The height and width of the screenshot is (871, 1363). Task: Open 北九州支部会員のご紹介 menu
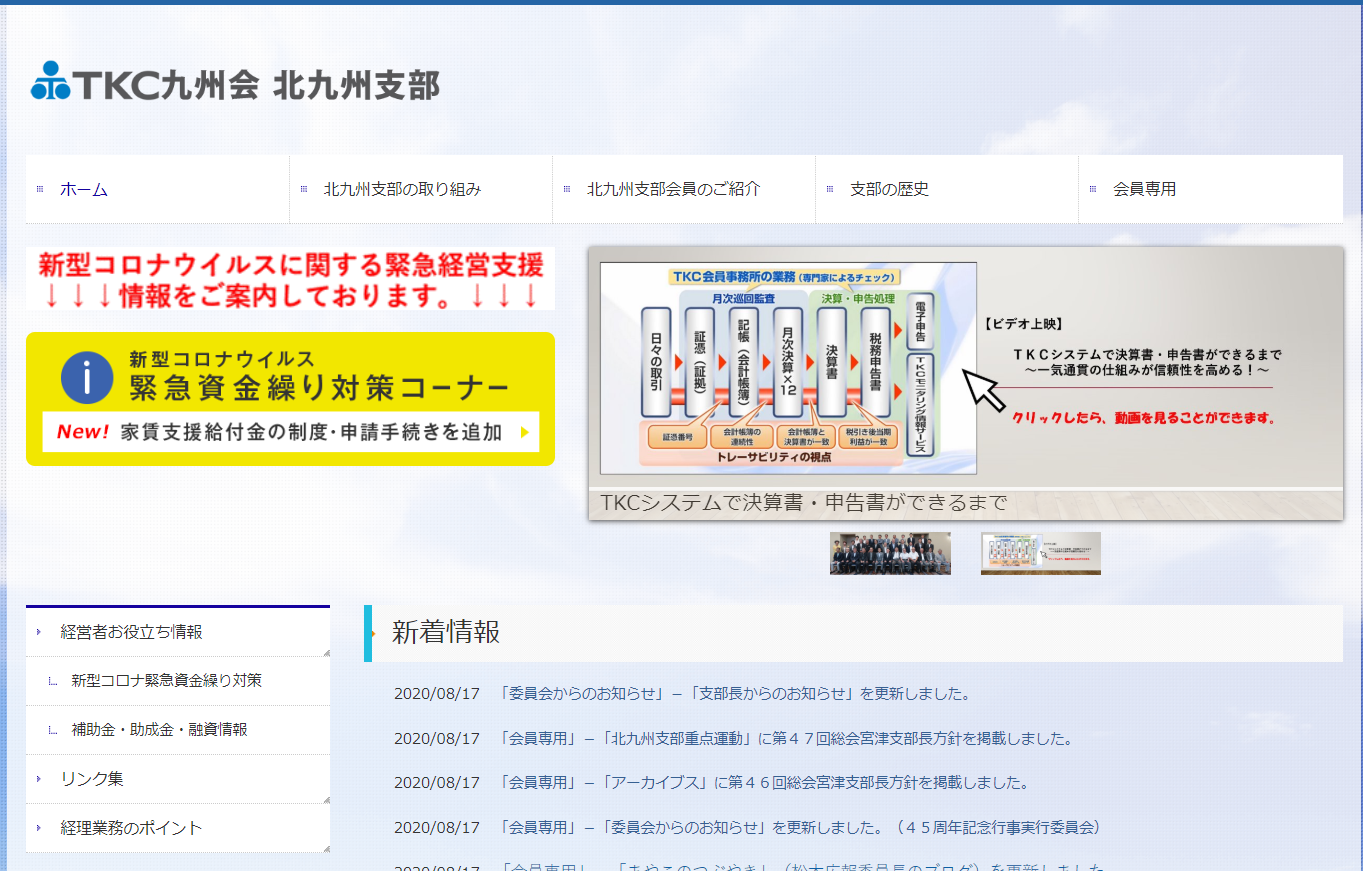[x=684, y=189]
